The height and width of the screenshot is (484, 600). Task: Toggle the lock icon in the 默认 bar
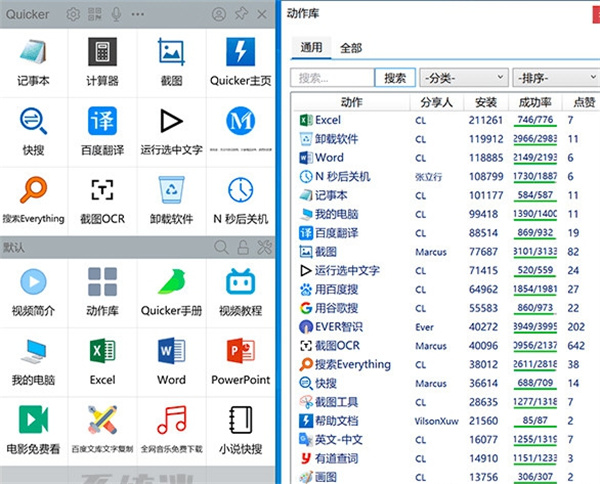coord(243,247)
